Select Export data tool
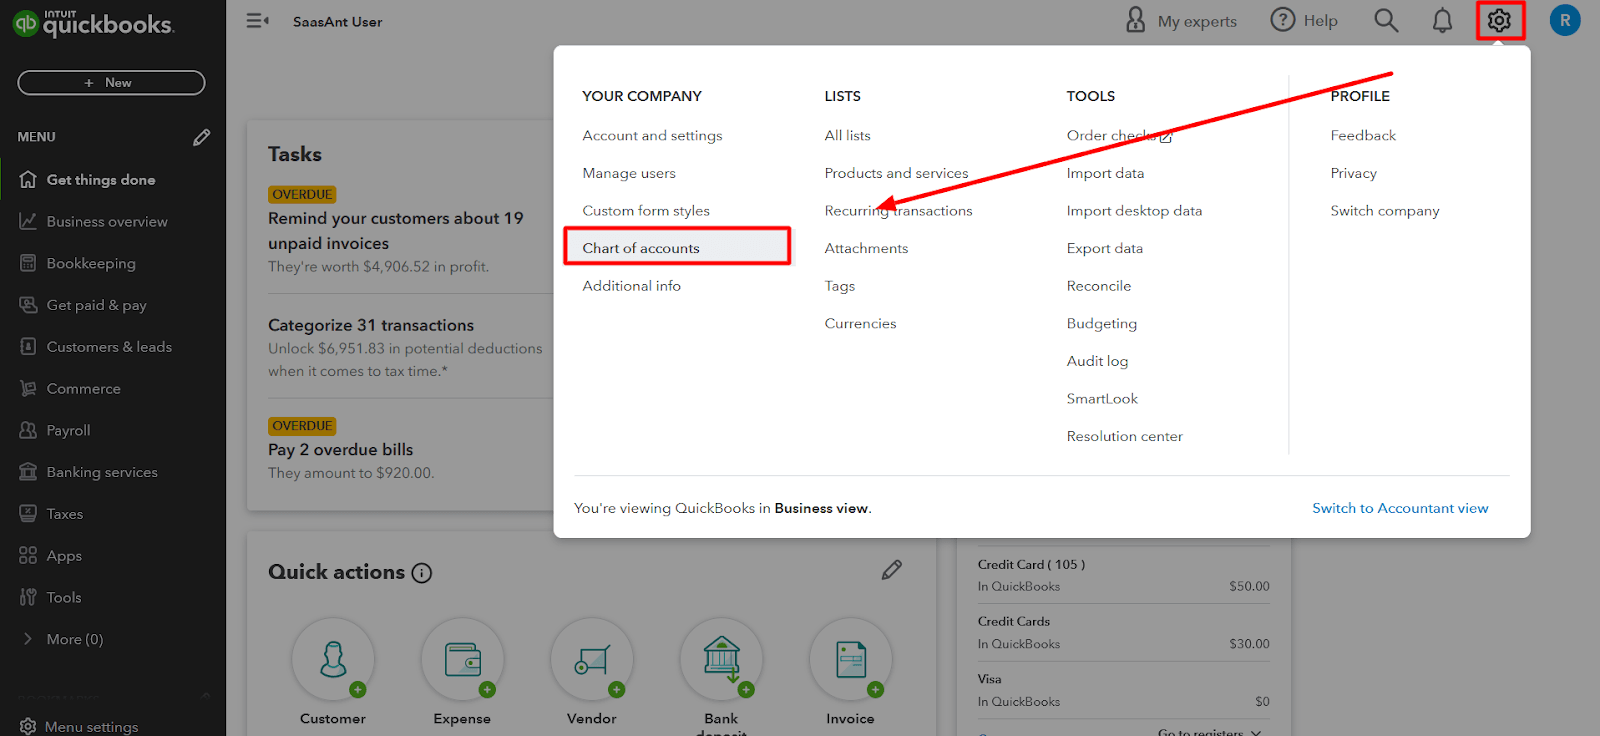1600x736 pixels. coord(1104,248)
